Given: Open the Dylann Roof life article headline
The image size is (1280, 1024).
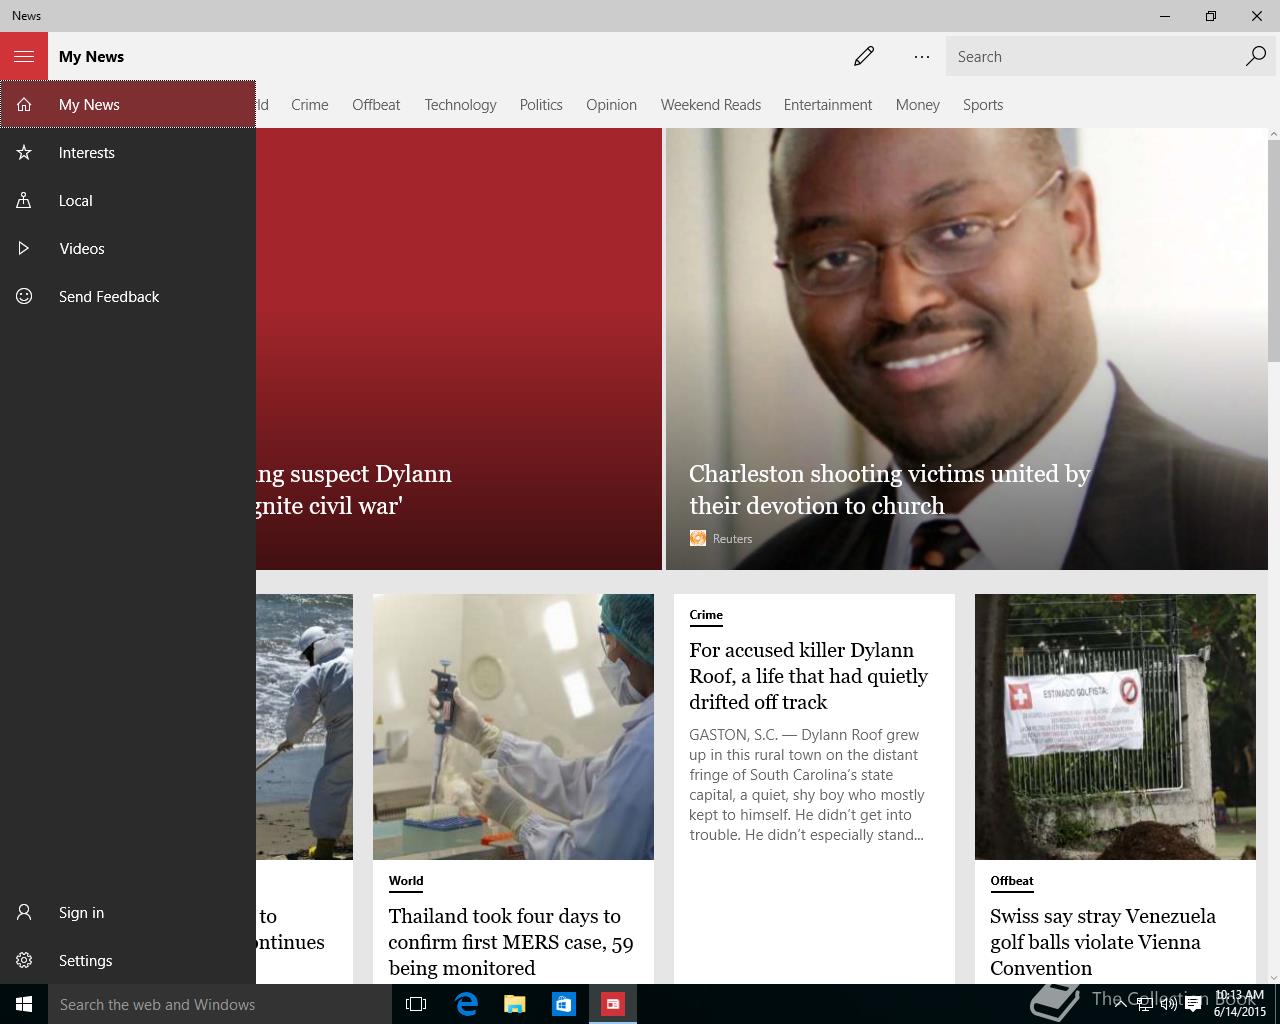Looking at the screenshot, I should pos(808,676).
